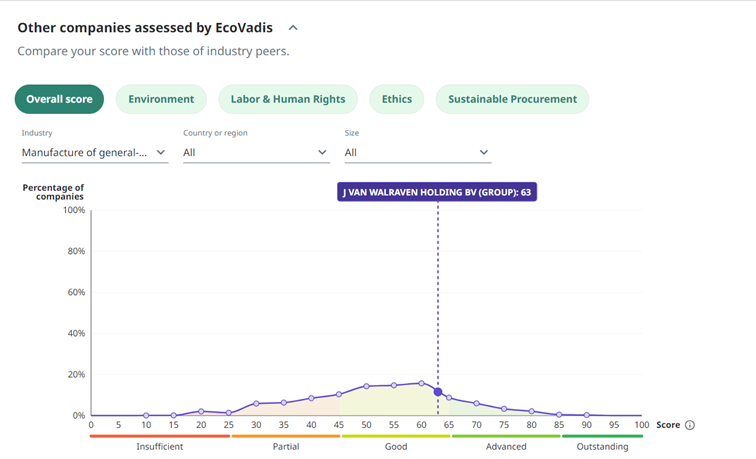Click the dark green Outstanding band
The image size is (756, 459).
602,436
